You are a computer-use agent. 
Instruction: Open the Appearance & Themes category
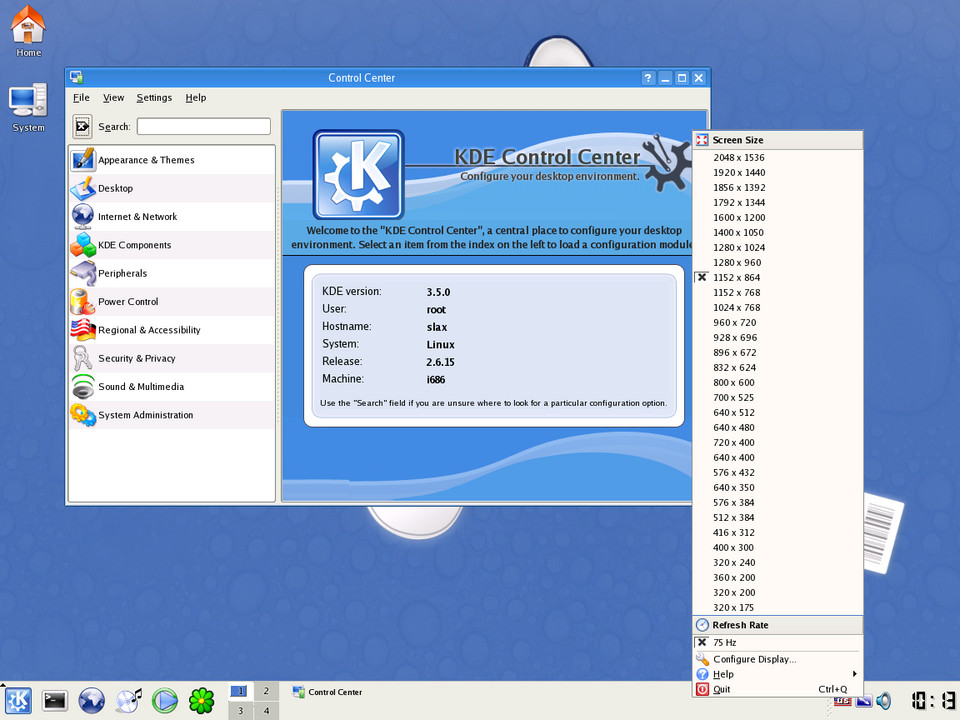point(172,160)
